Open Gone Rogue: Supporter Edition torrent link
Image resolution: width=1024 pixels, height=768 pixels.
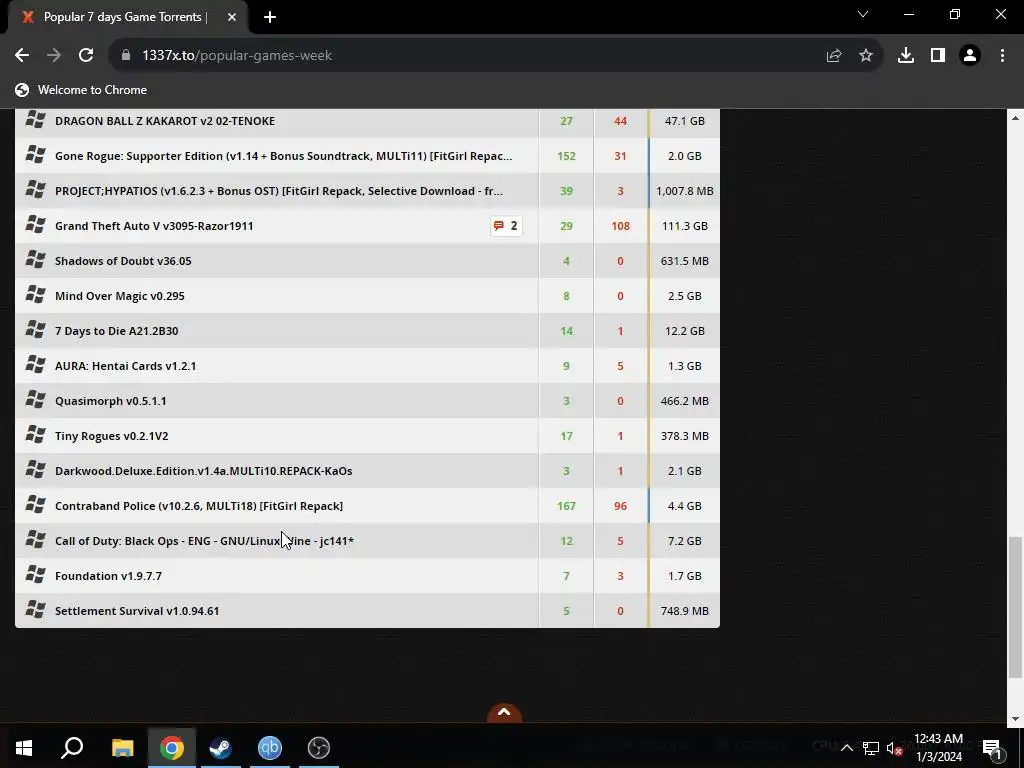coord(283,156)
